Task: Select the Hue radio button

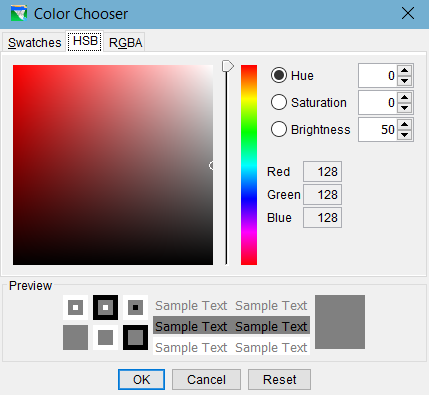Action: [x=279, y=75]
